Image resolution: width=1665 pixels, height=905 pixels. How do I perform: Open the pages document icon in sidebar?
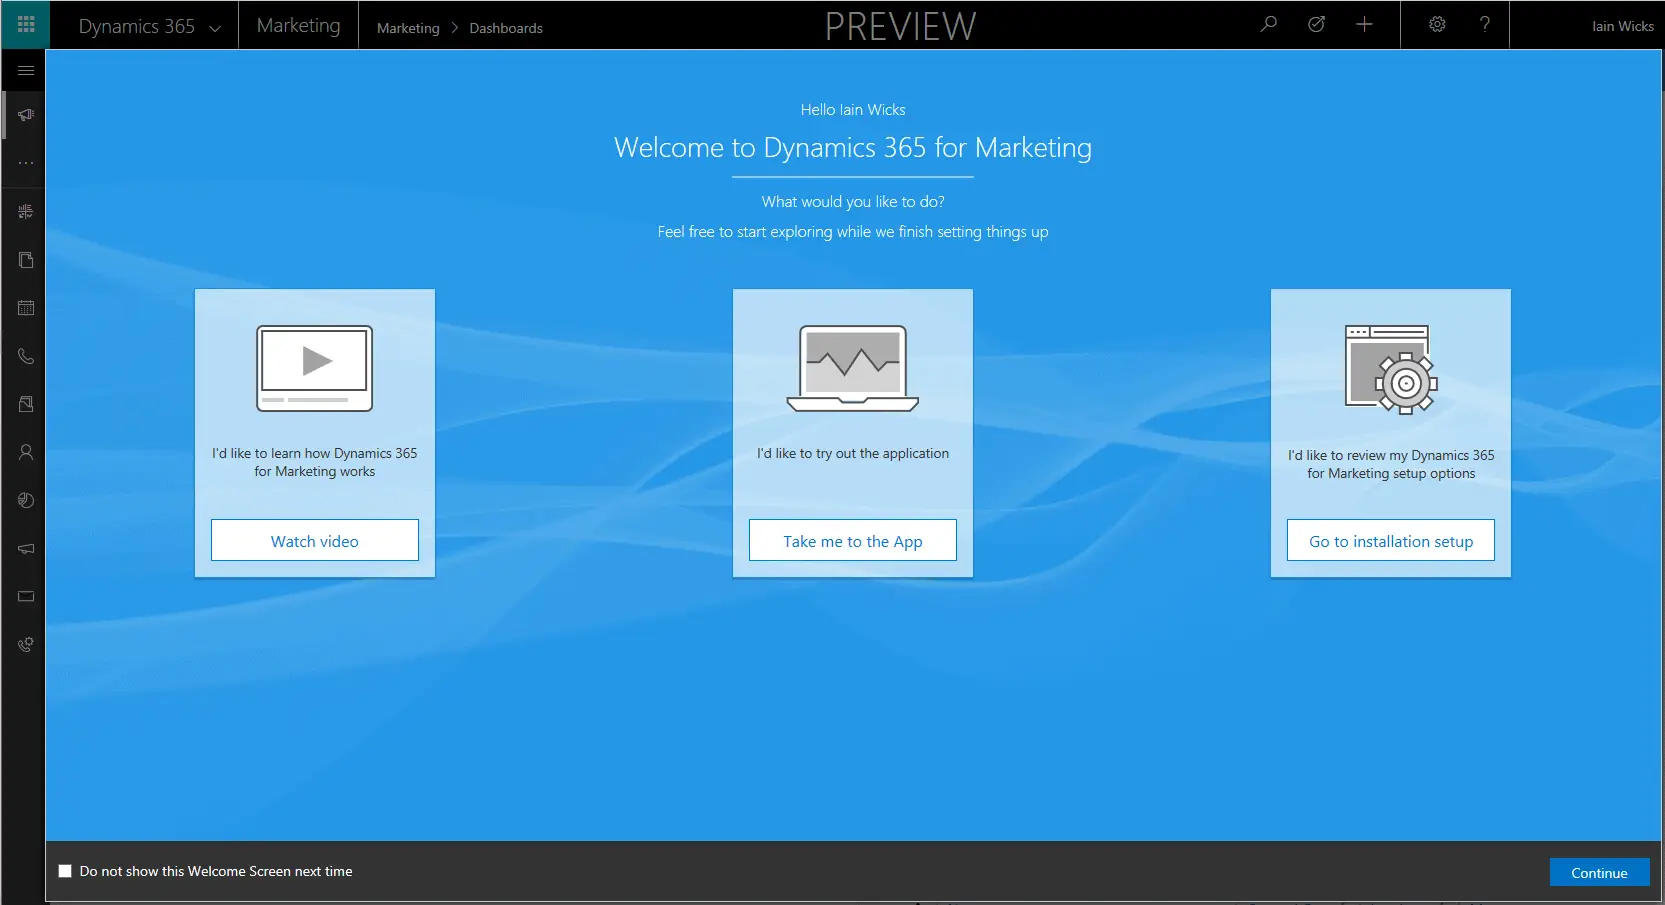(x=26, y=260)
